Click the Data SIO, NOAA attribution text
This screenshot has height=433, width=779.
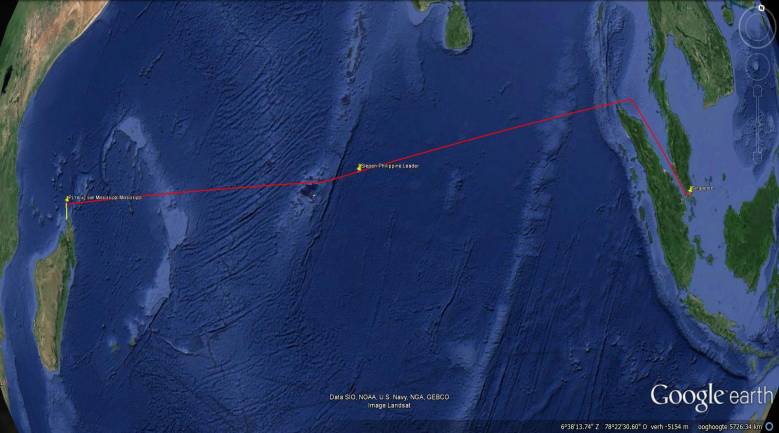(389, 397)
